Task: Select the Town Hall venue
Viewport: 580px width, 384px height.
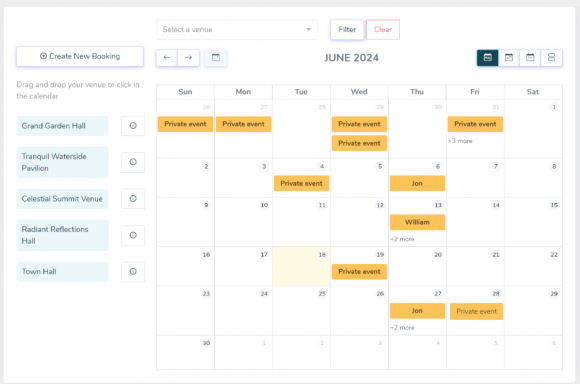Action: tap(63, 272)
